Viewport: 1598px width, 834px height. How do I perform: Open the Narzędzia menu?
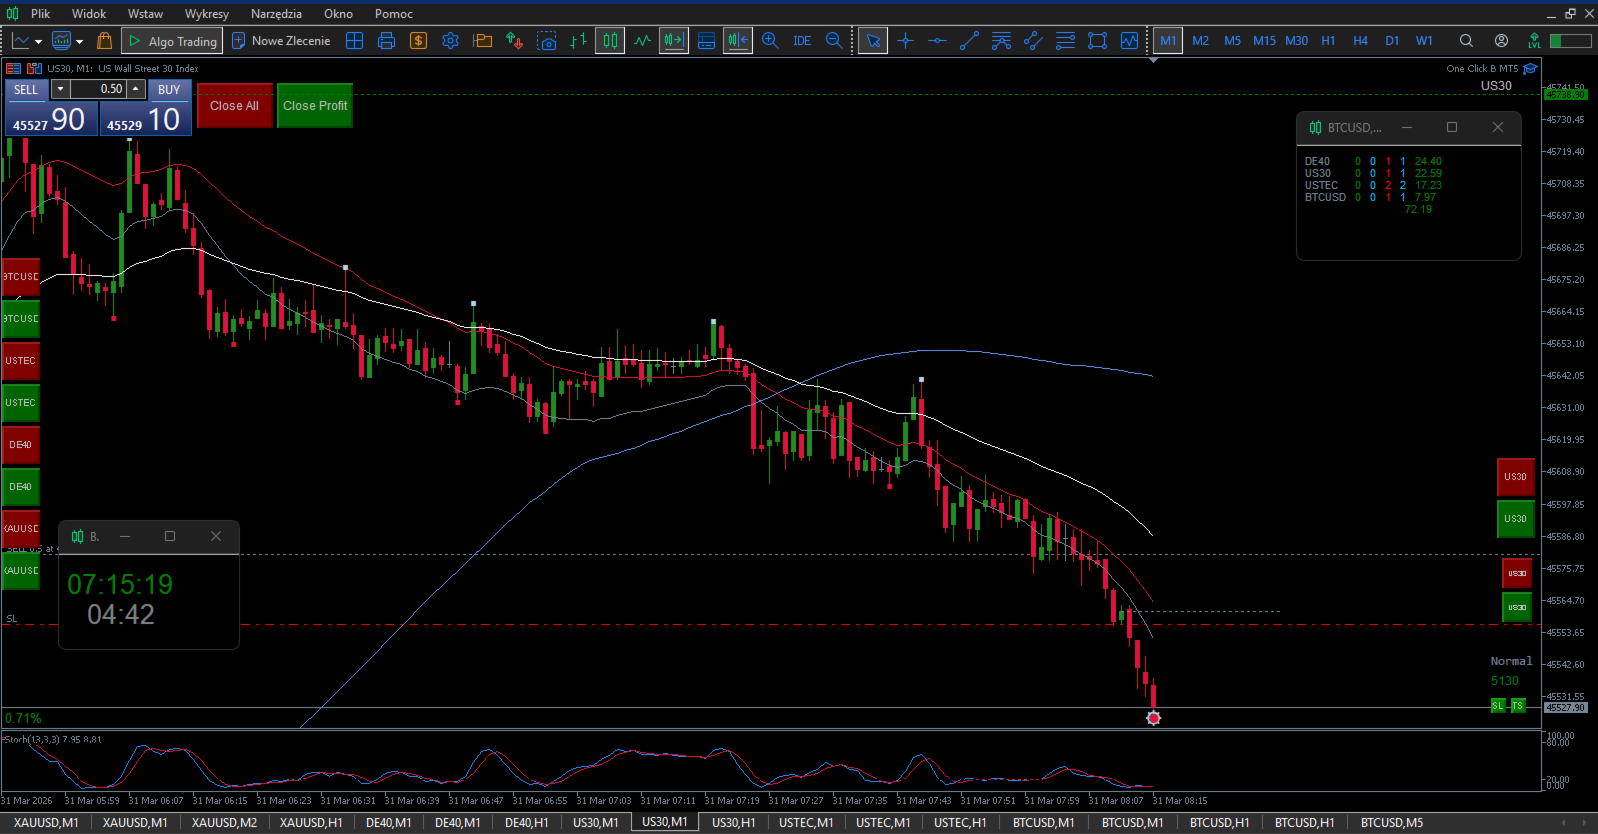[x=276, y=14]
